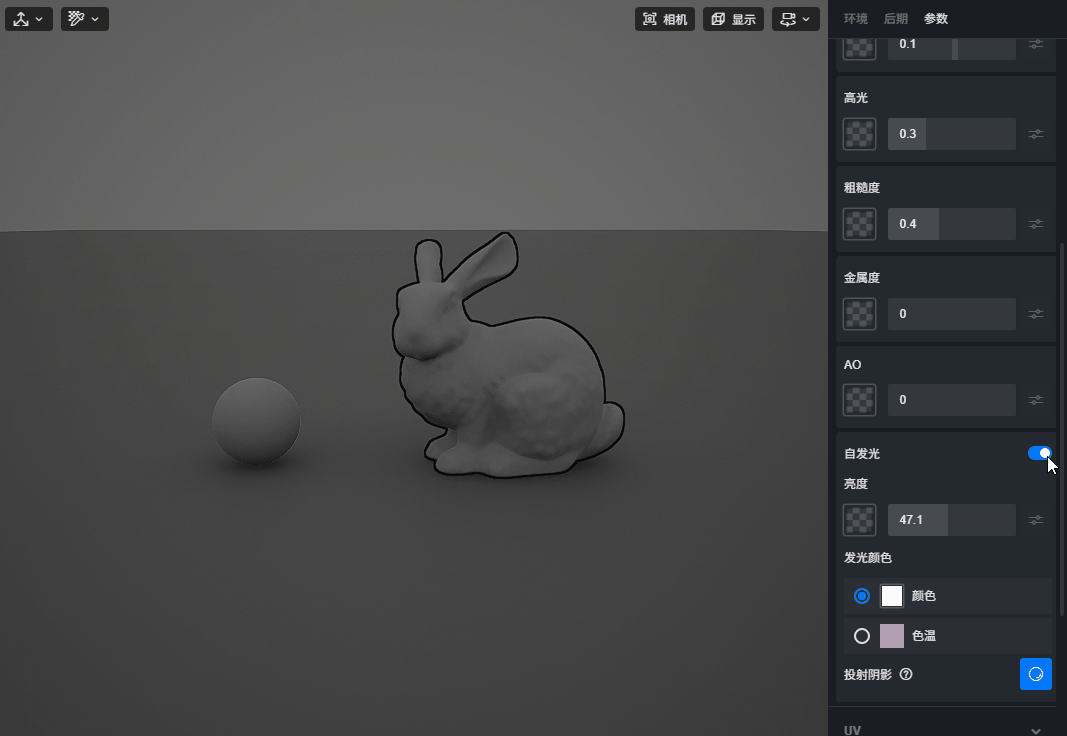This screenshot has height=736, width=1067.
Task: Click the 投射阴影 help question icon
Action: (906, 675)
